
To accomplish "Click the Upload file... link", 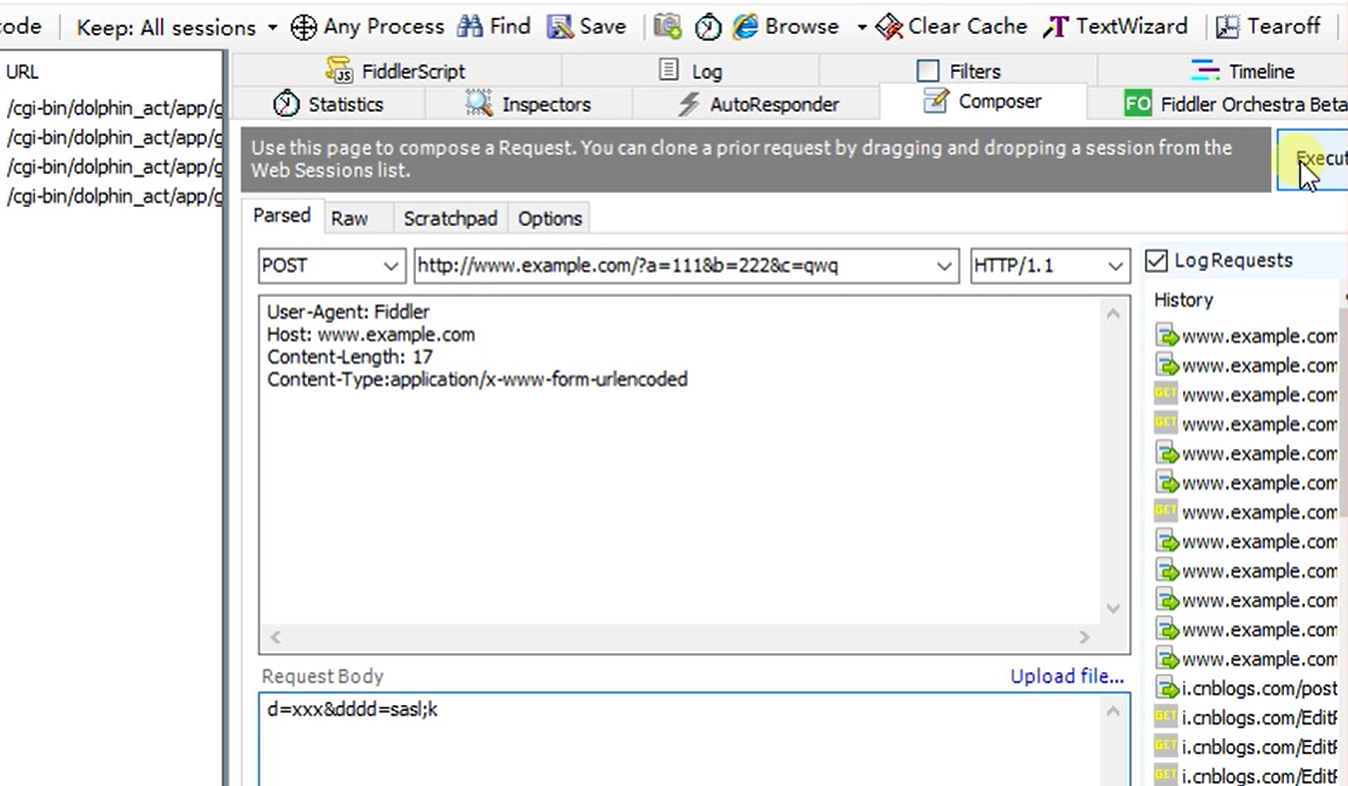I will point(1066,676).
